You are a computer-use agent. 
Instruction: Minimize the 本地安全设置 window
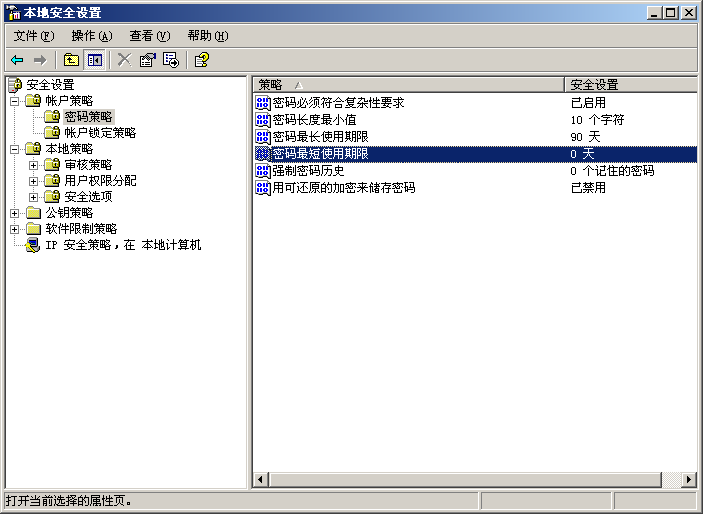[x=654, y=13]
